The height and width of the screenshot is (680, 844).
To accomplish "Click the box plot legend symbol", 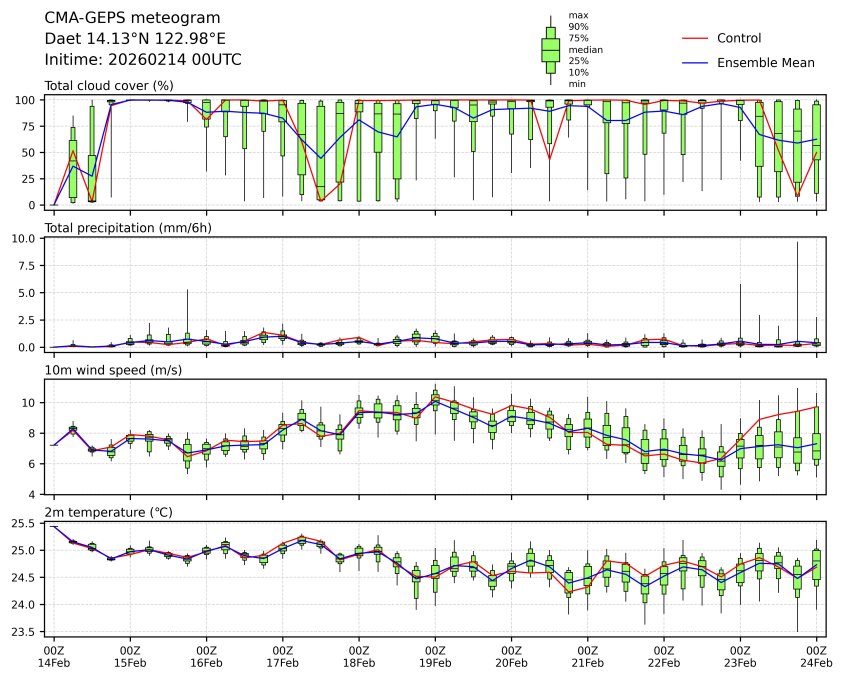I will [550, 49].
